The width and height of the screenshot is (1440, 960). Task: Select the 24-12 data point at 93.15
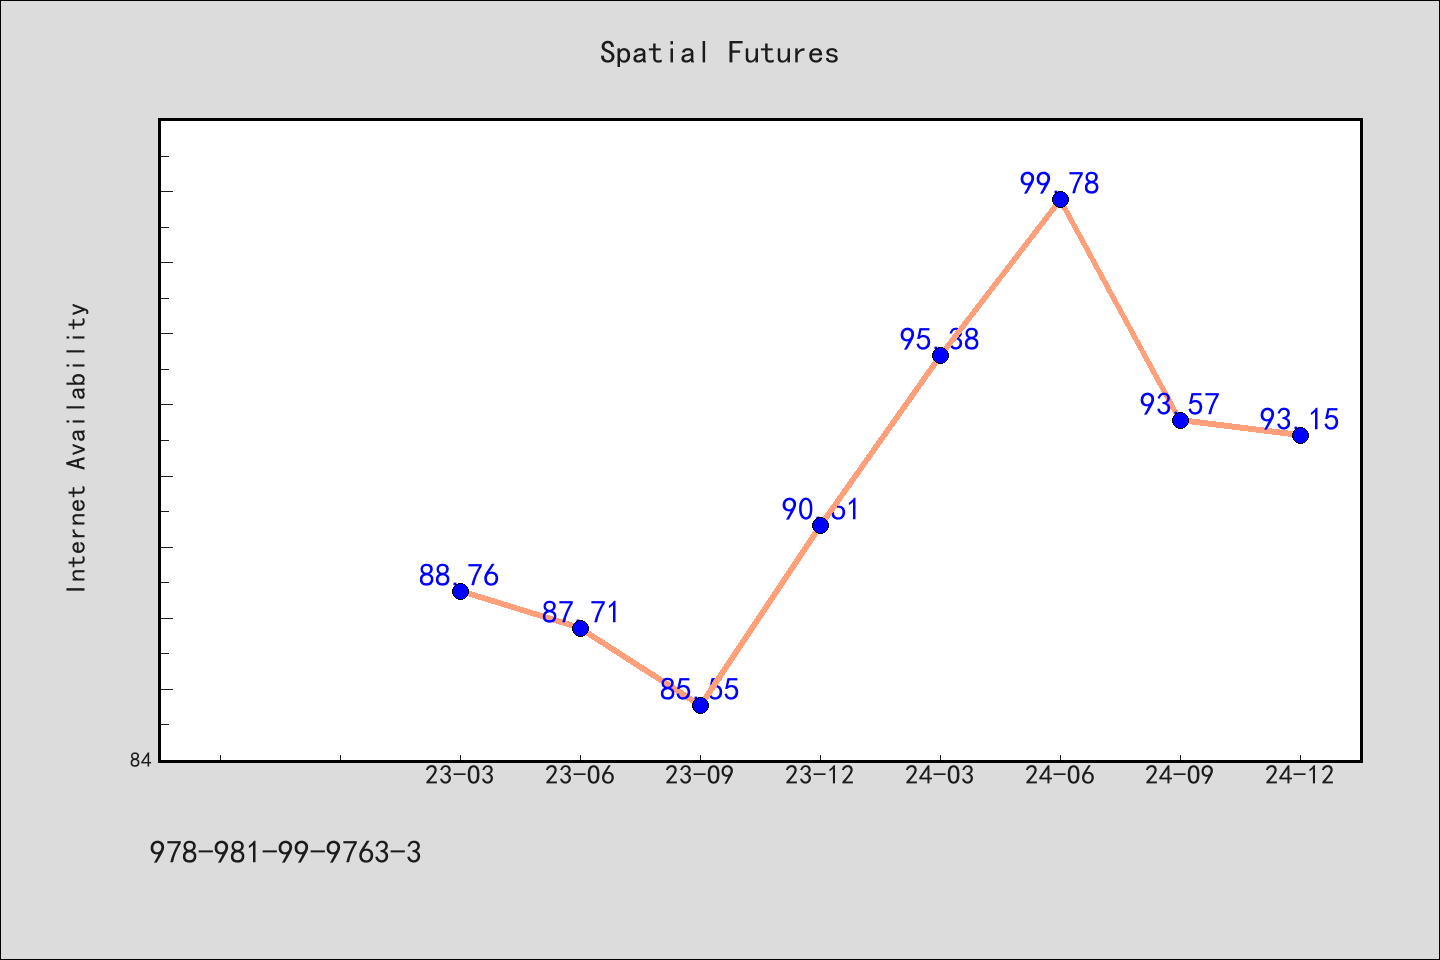click(1300, 435)
